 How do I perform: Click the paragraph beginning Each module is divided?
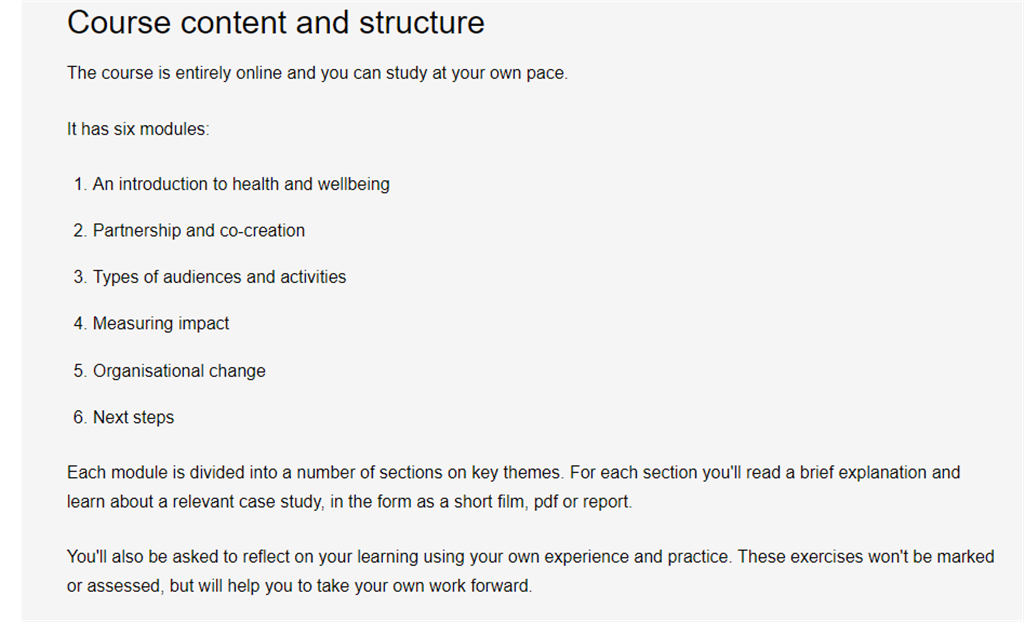pos(513,487)
